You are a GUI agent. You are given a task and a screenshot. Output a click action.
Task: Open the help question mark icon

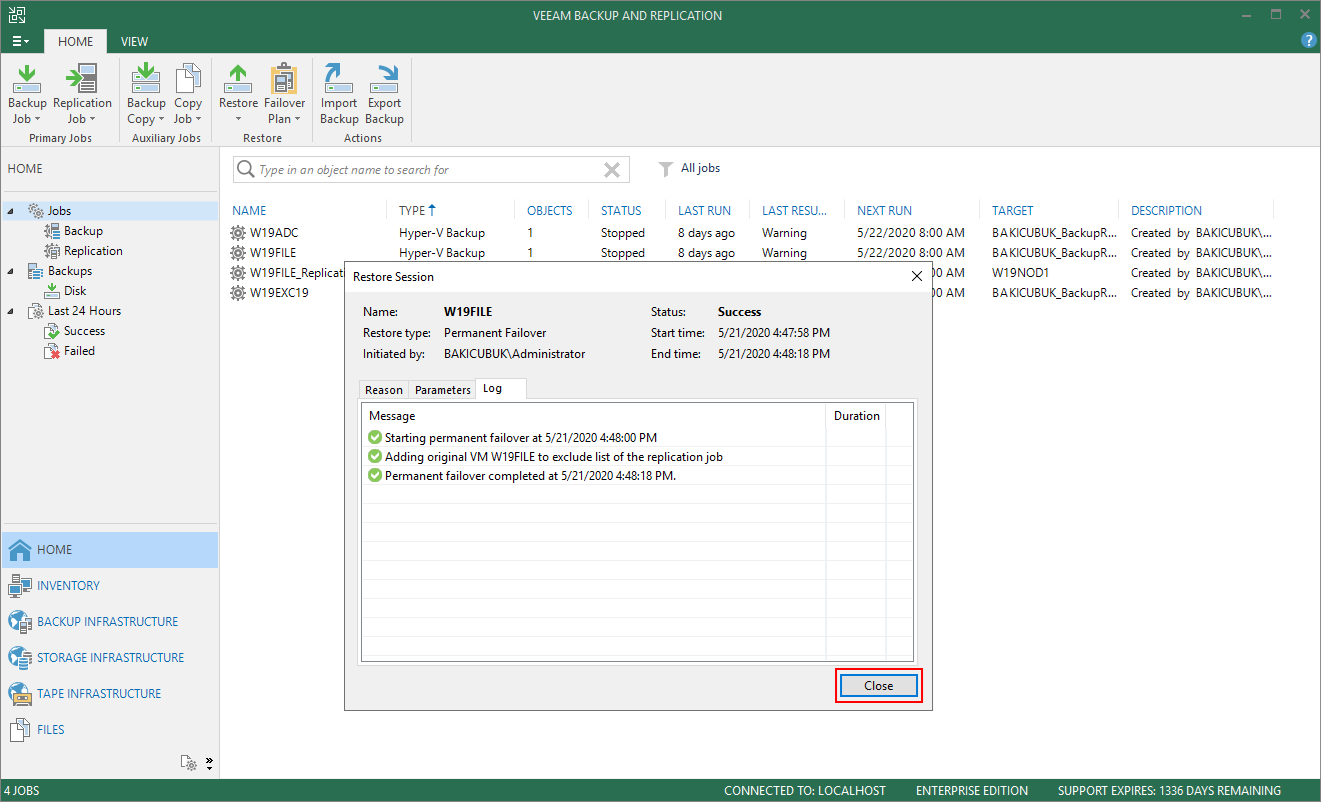[1308, 40]
